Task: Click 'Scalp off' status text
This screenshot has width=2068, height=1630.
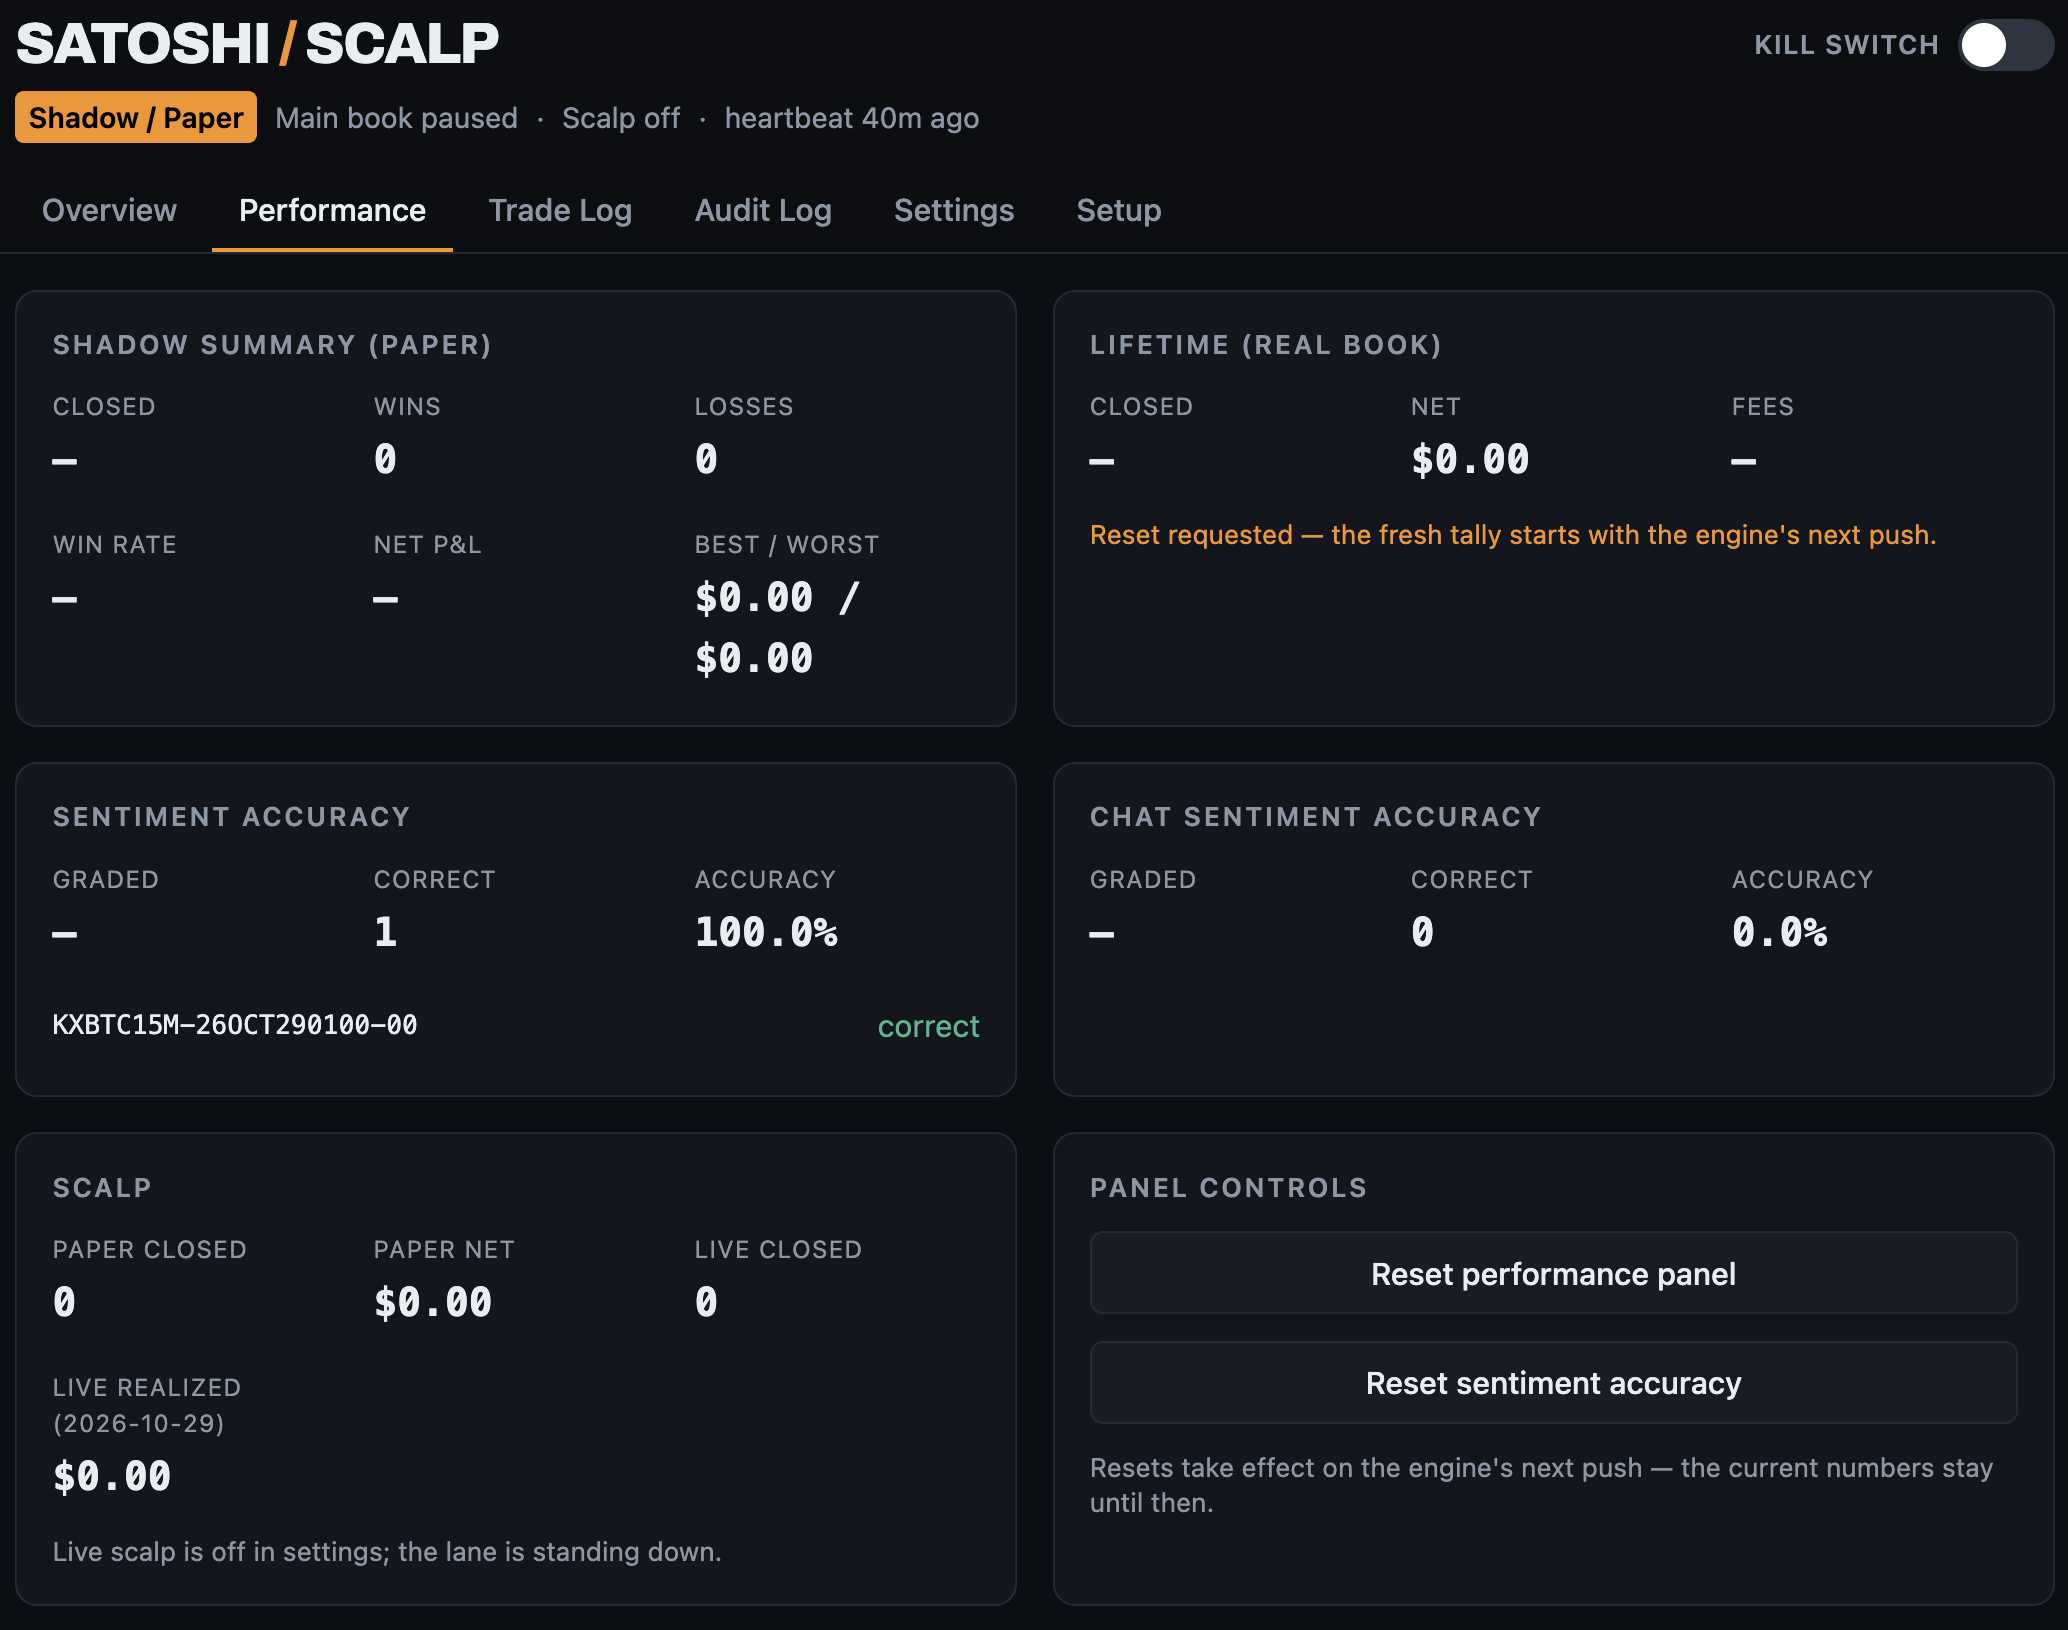Action: point(621,118)
